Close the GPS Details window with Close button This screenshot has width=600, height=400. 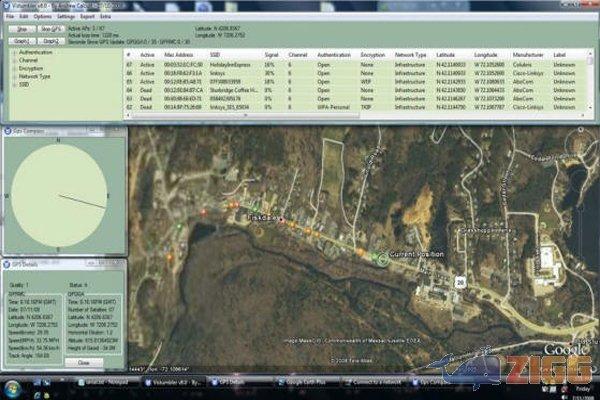pyautogui.click(x=82, y=361)
